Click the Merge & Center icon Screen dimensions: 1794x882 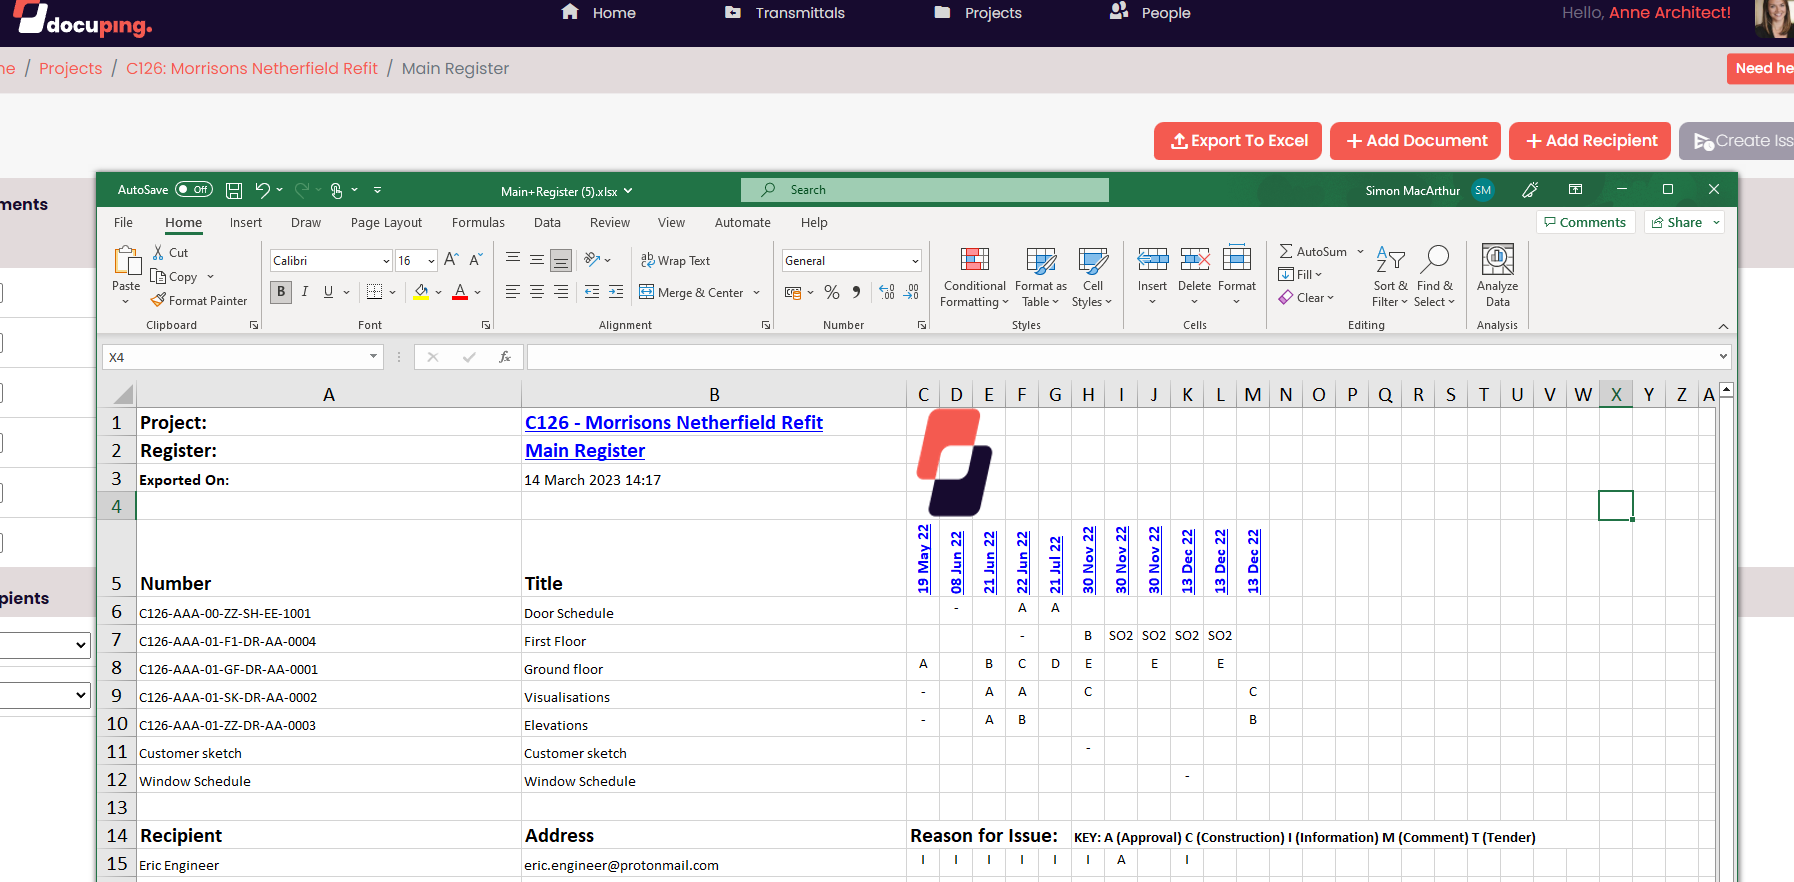coord(647,292)
